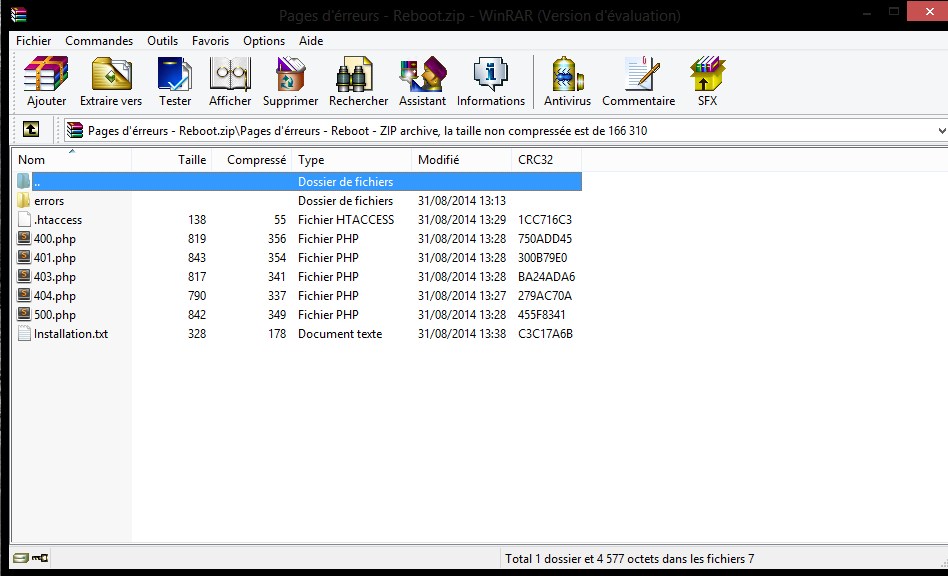The width and height of the screenshot is (948, 576).
Task: Click the status bar total summary text
Action: click(x=629, y=558)
